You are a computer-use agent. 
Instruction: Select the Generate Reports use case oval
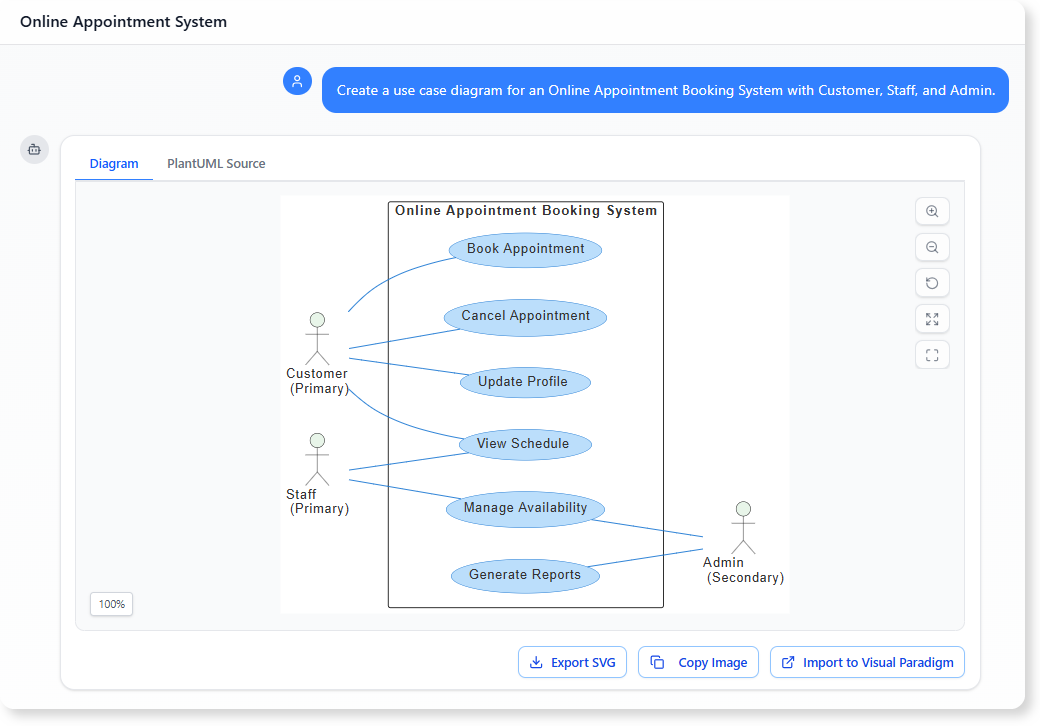pos(525,575)
